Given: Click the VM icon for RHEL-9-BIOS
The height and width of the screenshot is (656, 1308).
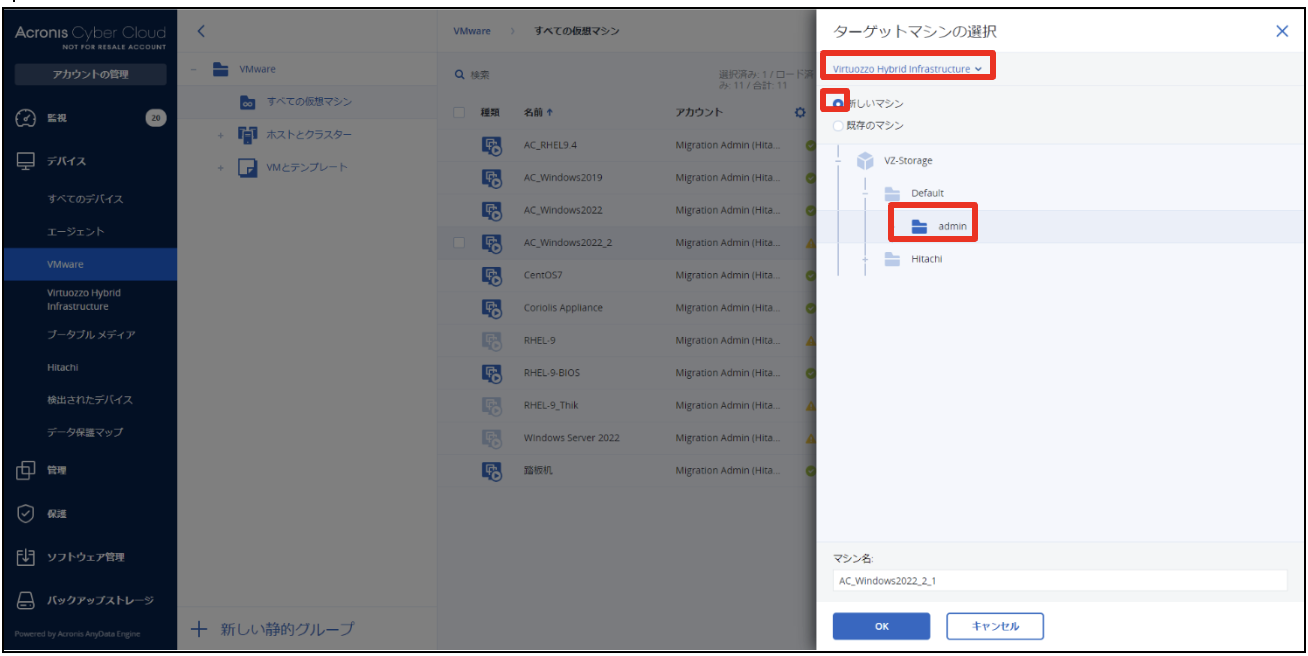Looking at the screenshot, I should tap(492, 372).
